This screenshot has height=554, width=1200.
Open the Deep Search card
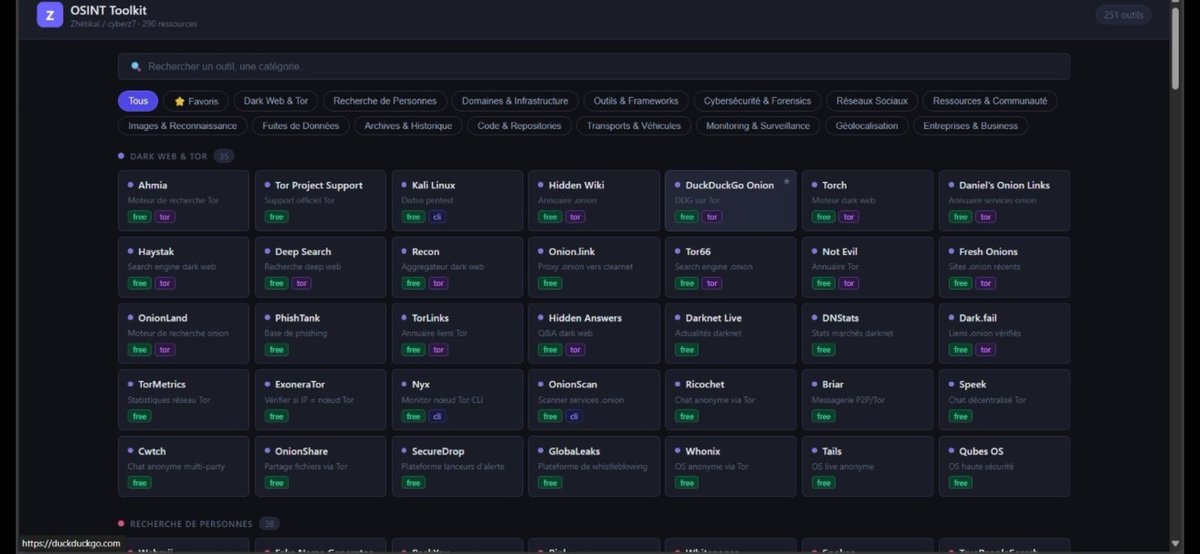(320, 267)
